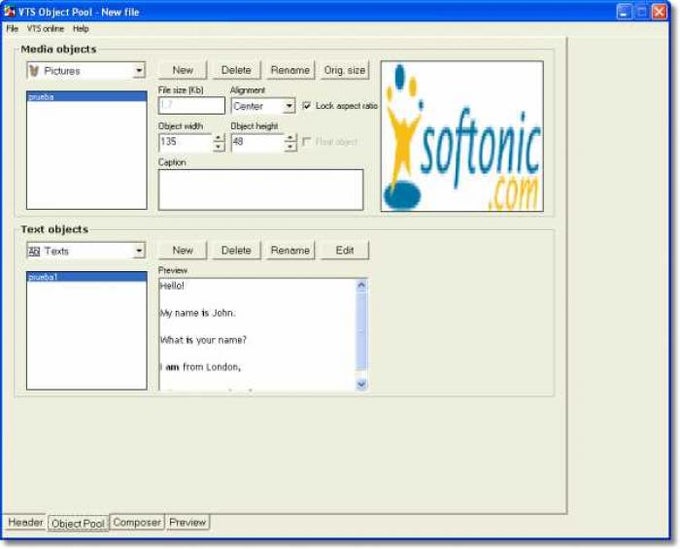
Task: Switch to the Composer tab
Action: pos(137,522)
